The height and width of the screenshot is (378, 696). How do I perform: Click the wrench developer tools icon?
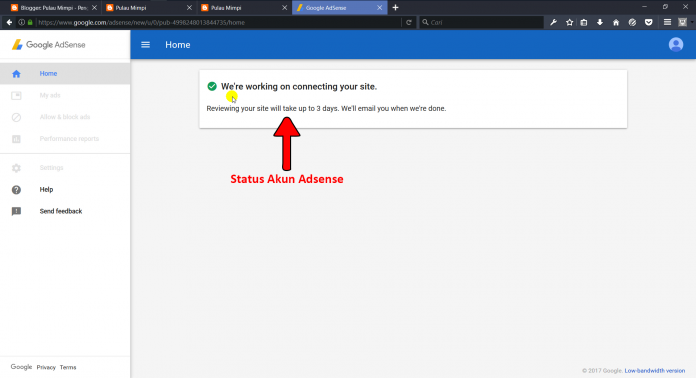coord(554,22)
